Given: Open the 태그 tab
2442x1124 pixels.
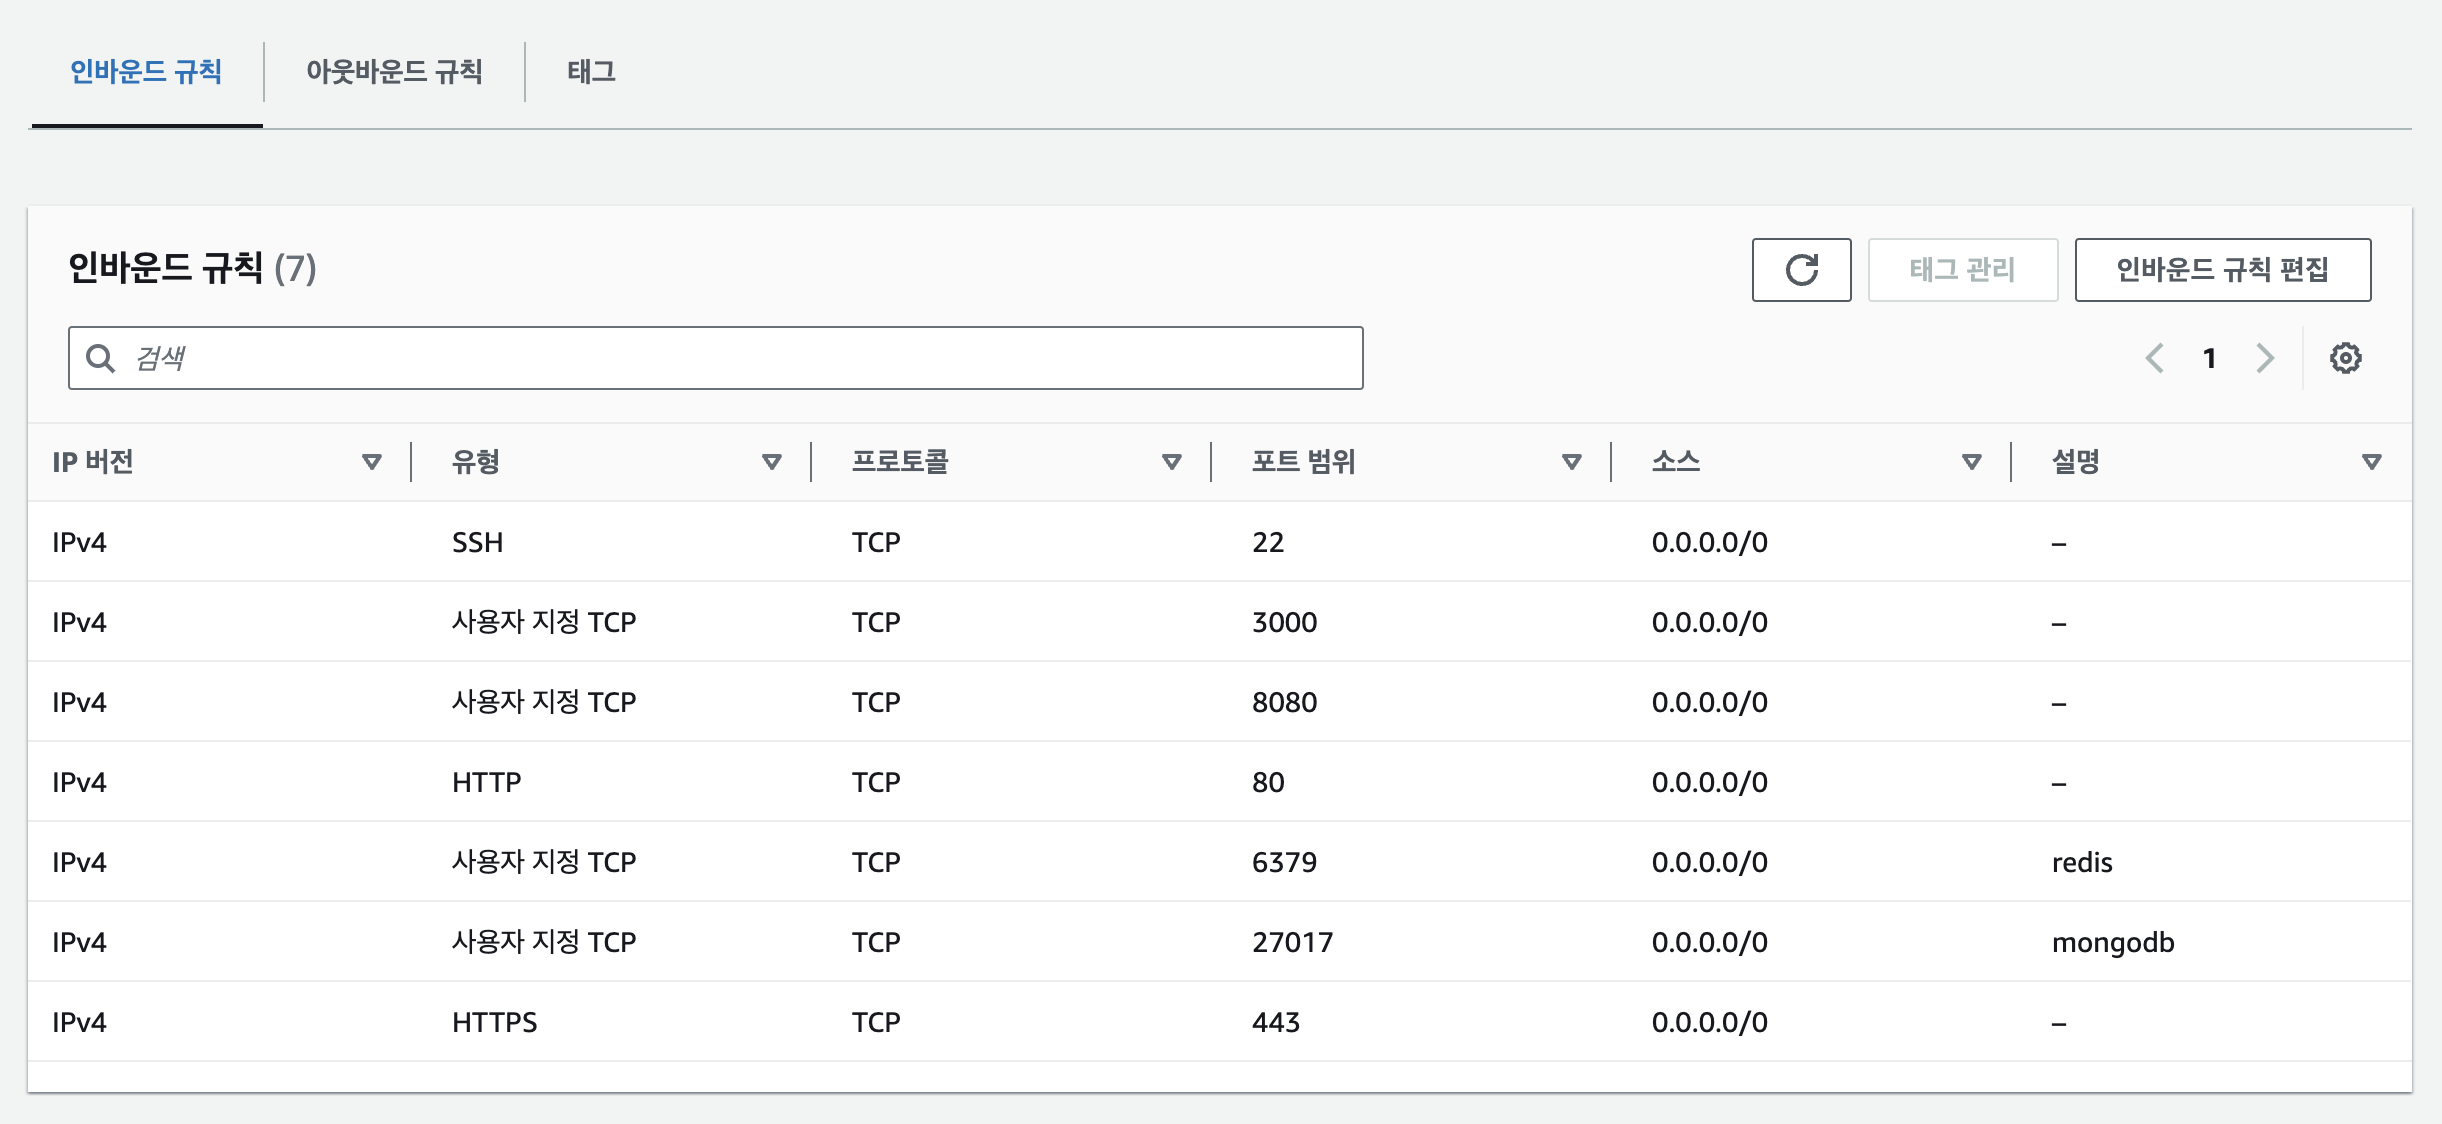Looking at the screenshot, I should pyautogui.click(x=591, y=72).
